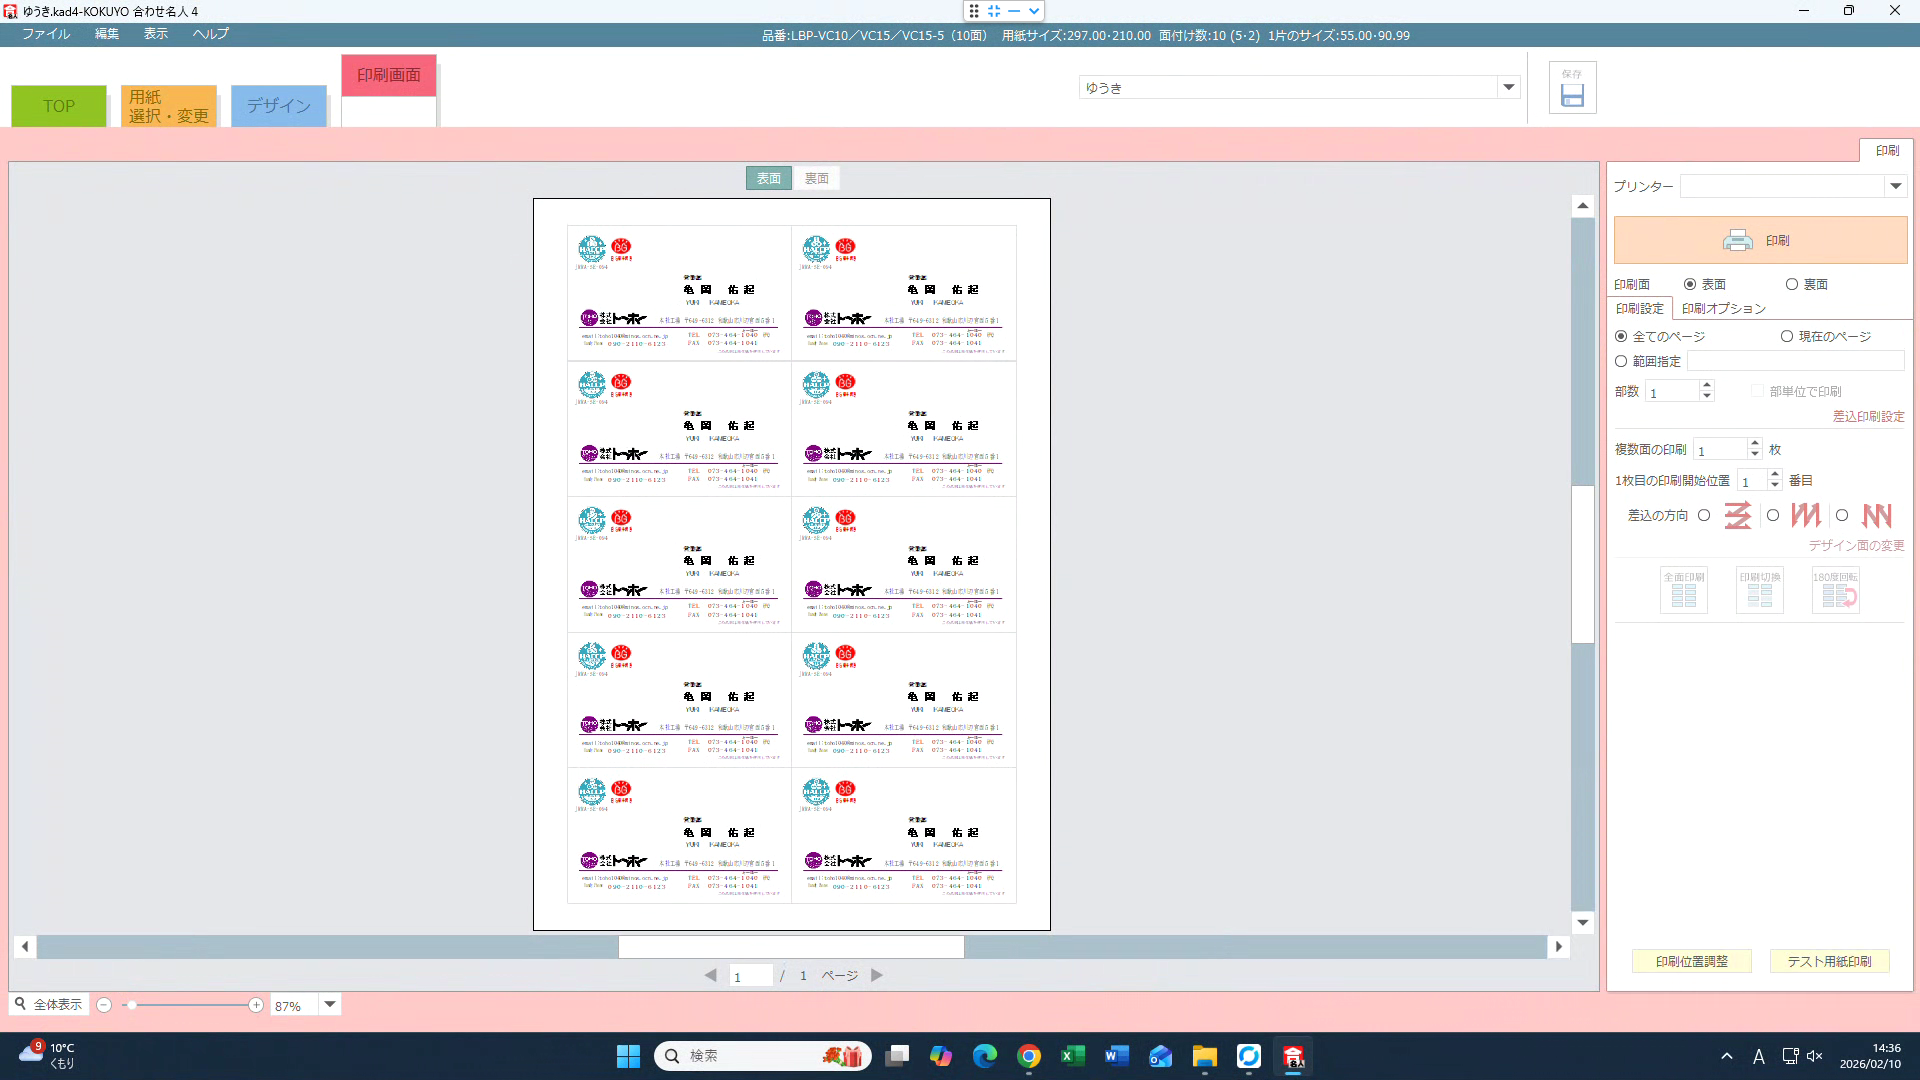This screenshot has width=1920, height=1080.
Task: Open the プリンター dropdown list
Action: [x=1895, y=187]
